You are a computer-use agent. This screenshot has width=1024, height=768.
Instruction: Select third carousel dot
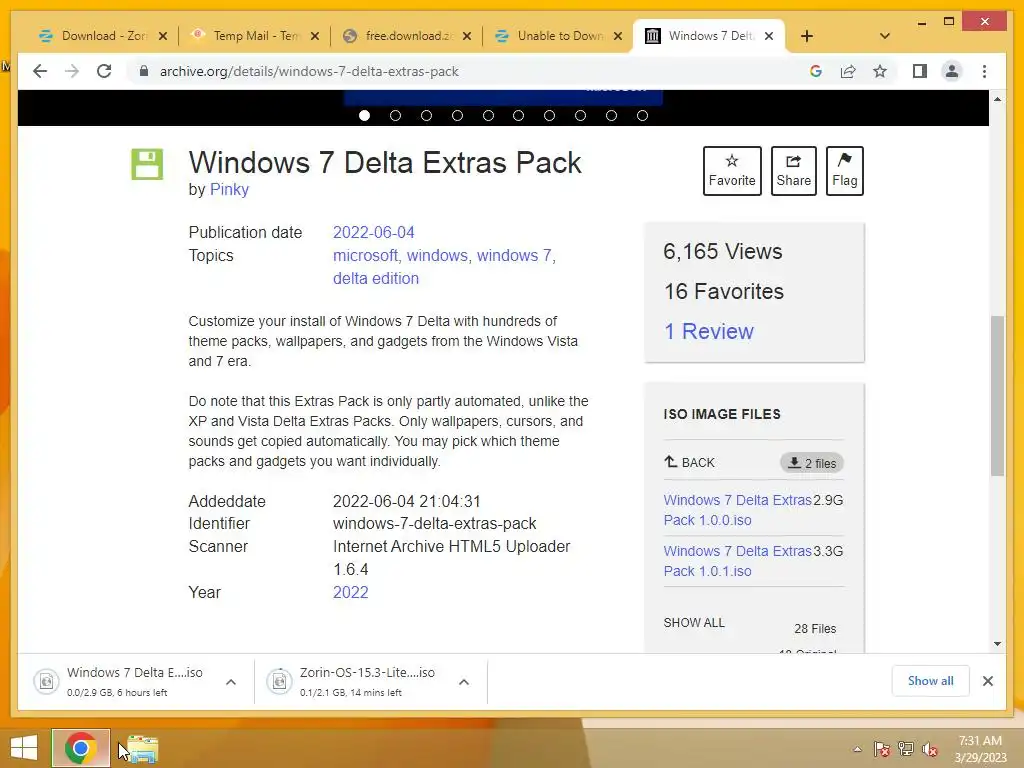pos(426,116)
